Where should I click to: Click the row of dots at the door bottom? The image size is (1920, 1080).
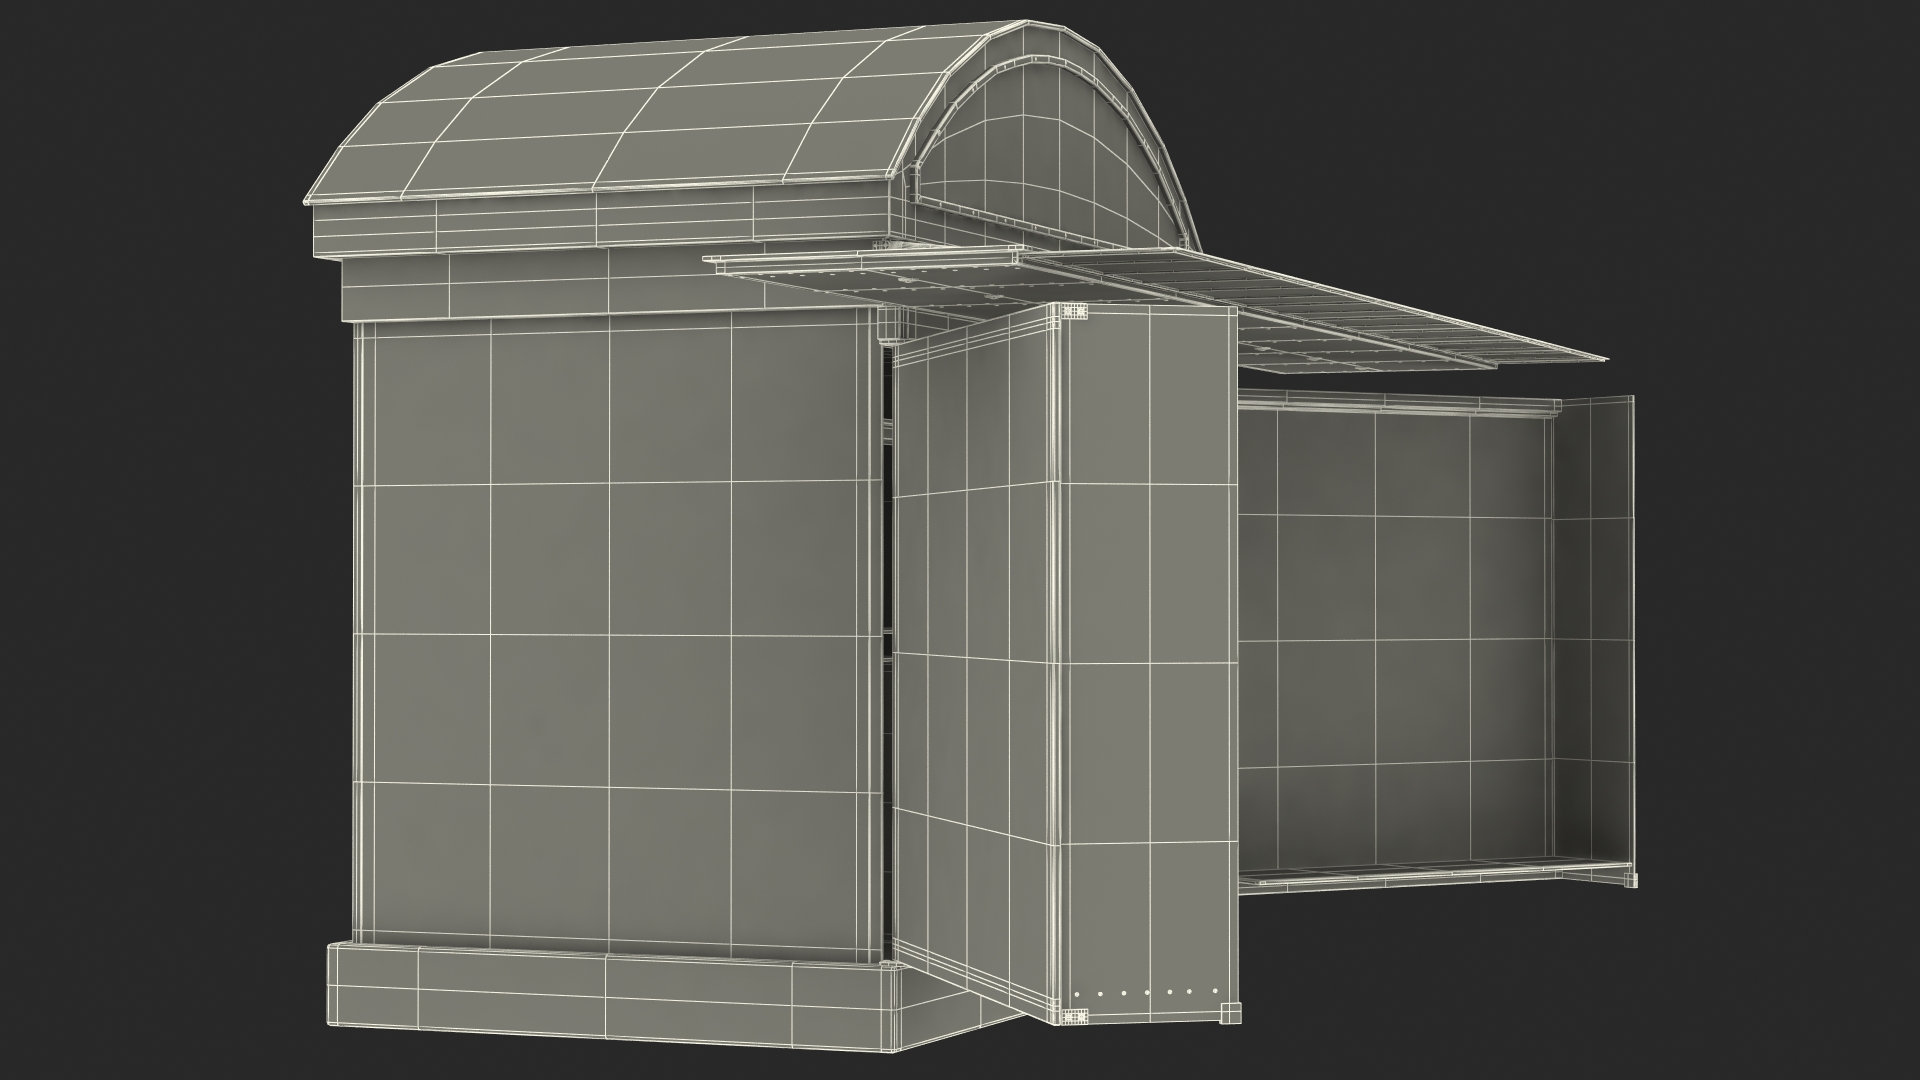point(1148,994)
